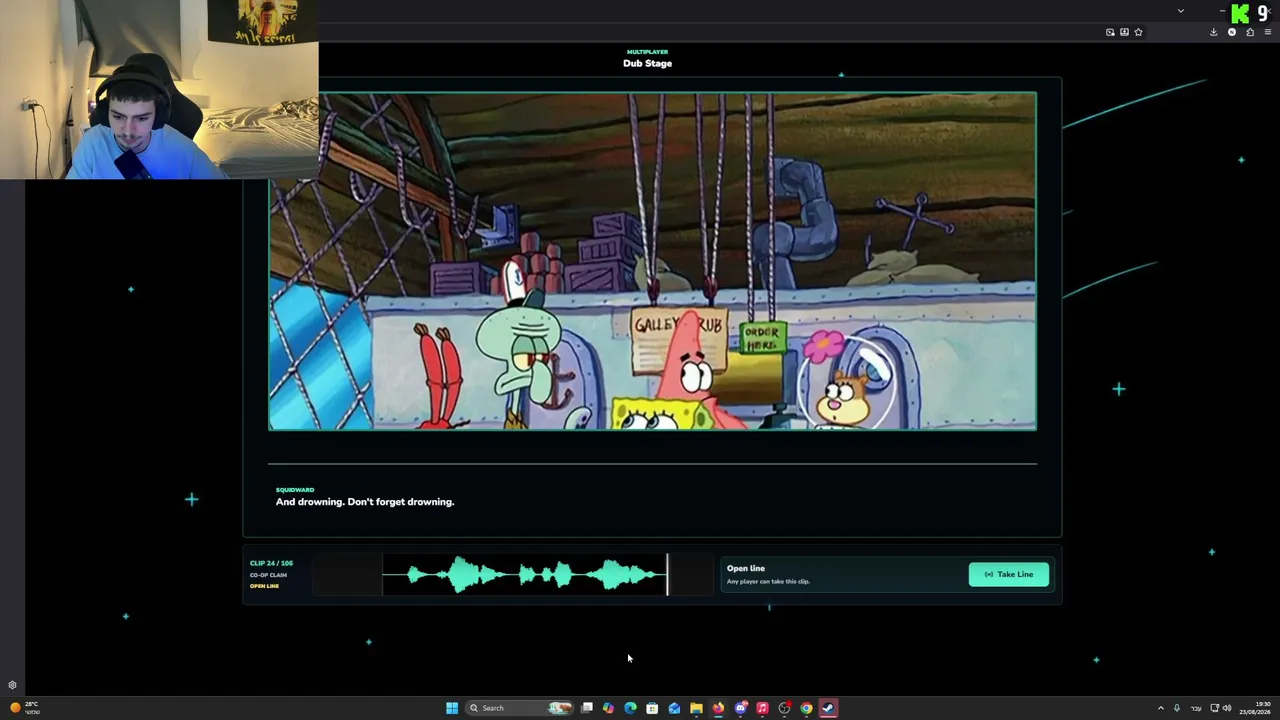Launch Copilot from the taskbar
This screenshot has width=1280, height=720.
608,708
